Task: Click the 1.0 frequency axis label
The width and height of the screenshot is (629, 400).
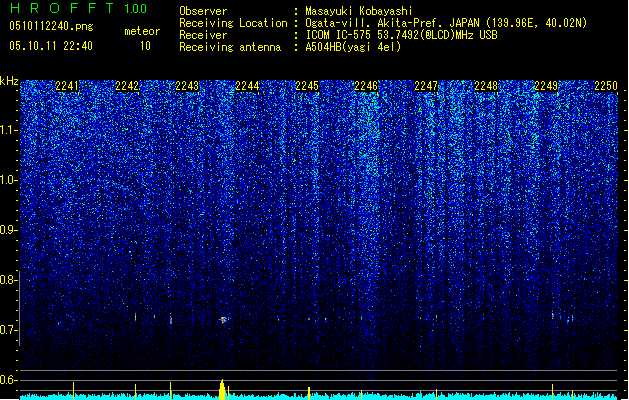Action: click(x=9, y=180)
